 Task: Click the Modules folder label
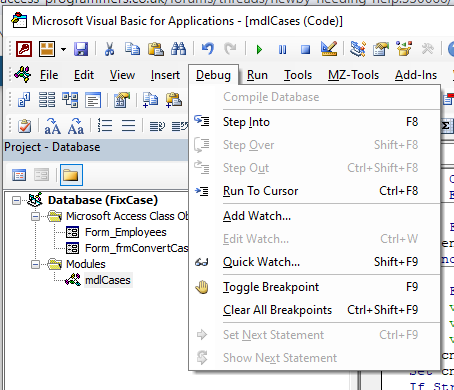86,264
